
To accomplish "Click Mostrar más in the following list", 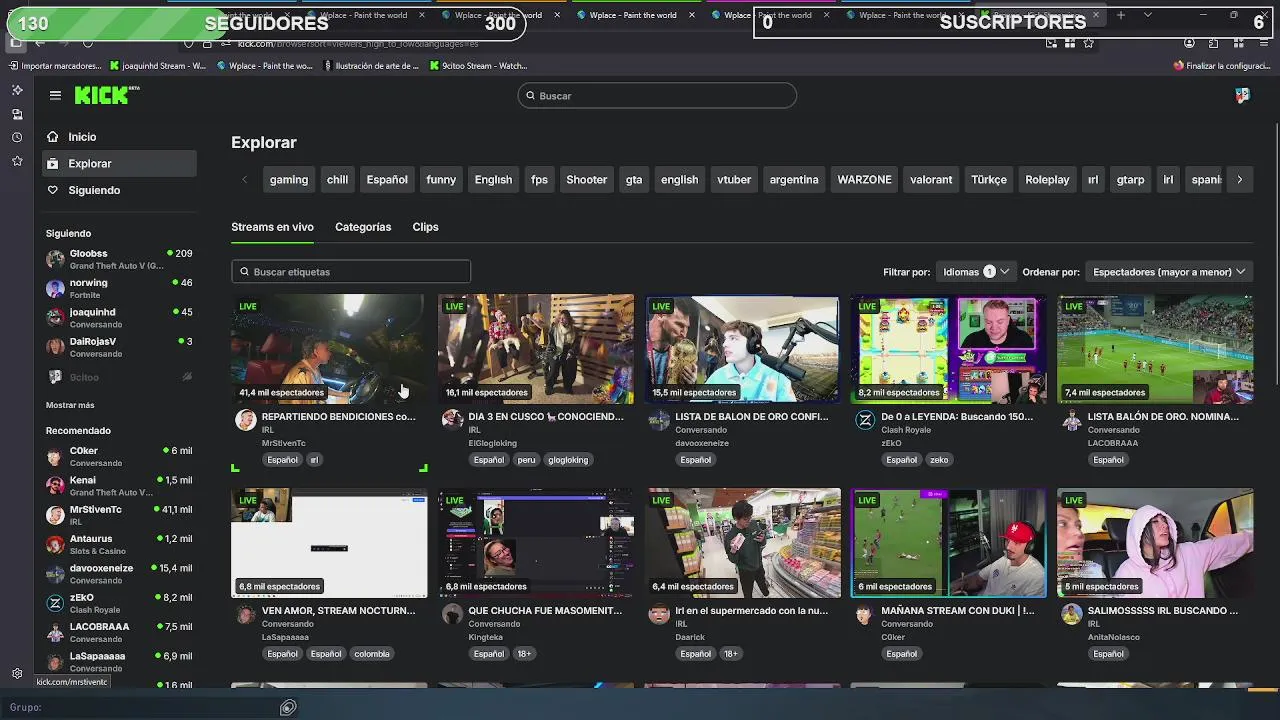I will 70,405.
